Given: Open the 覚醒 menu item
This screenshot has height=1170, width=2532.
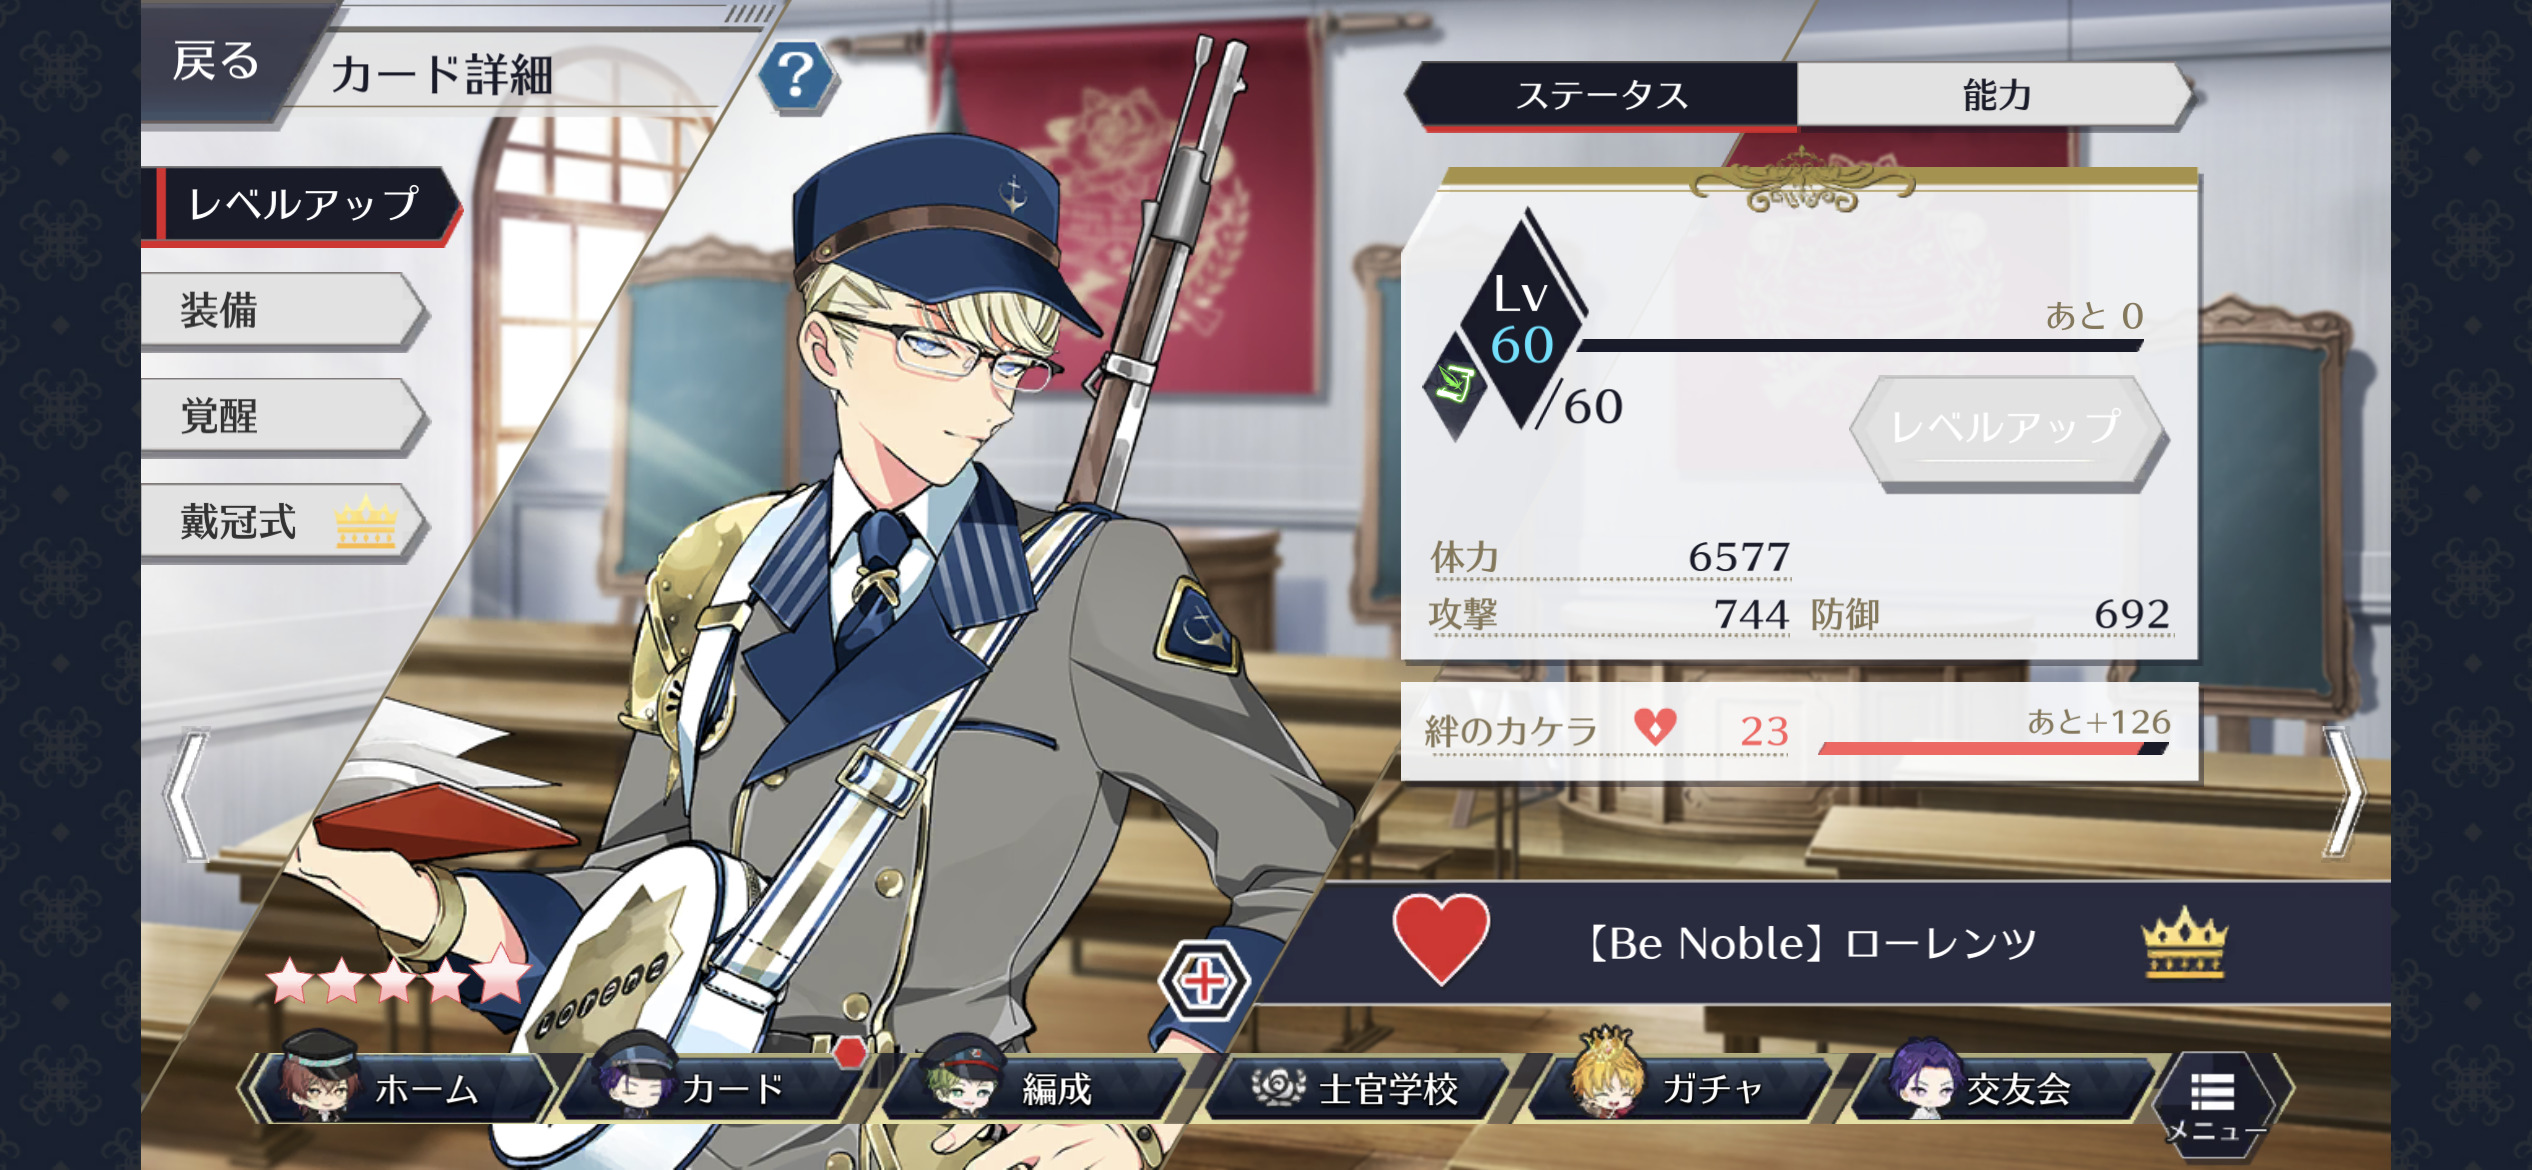Looking at the screenshot, I should (x=285, y=416).
